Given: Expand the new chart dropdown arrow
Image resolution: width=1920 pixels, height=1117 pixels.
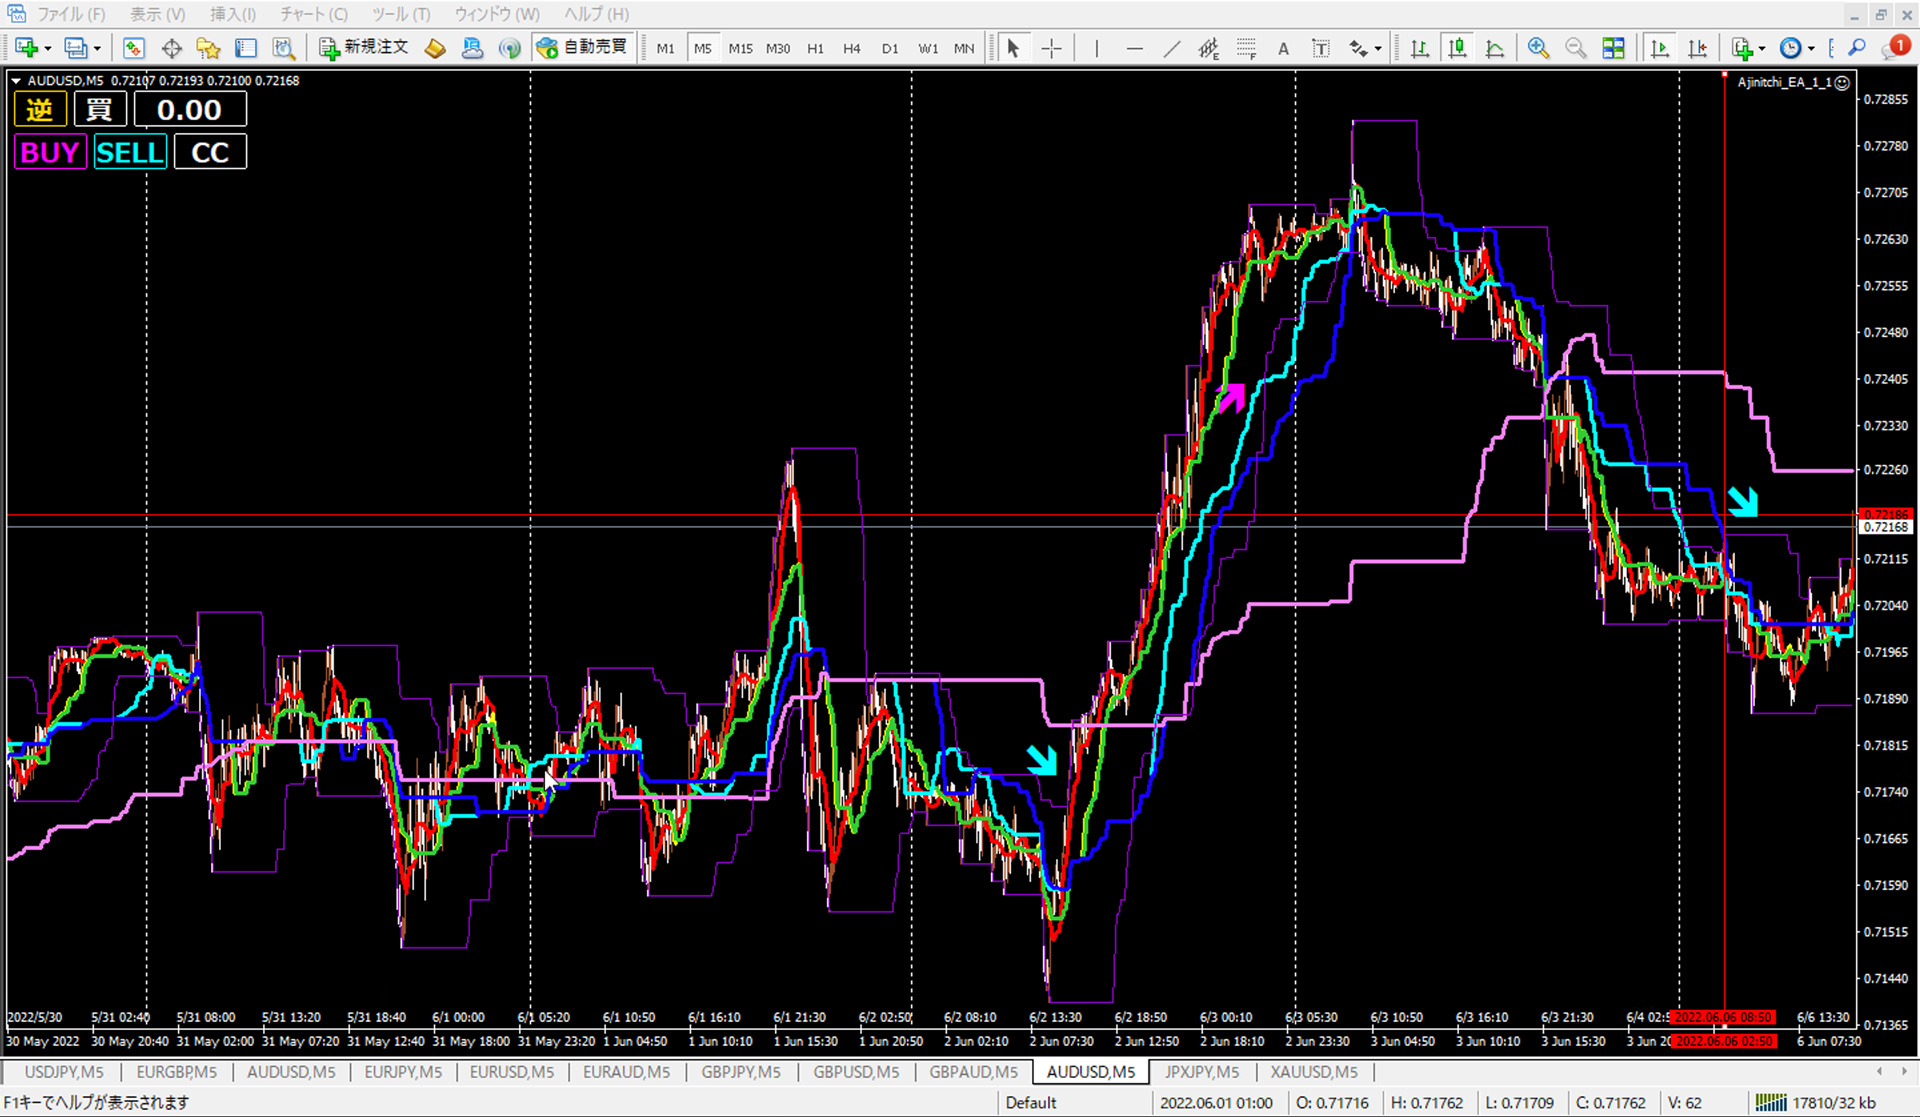Looking at the screenshot, I should (48, 49).
